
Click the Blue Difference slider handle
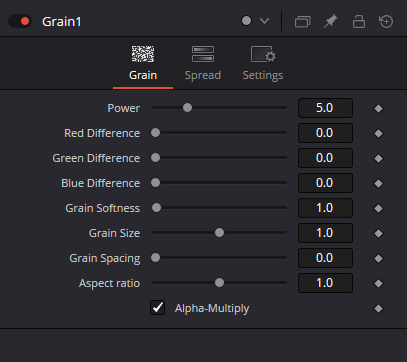point(155,183)
